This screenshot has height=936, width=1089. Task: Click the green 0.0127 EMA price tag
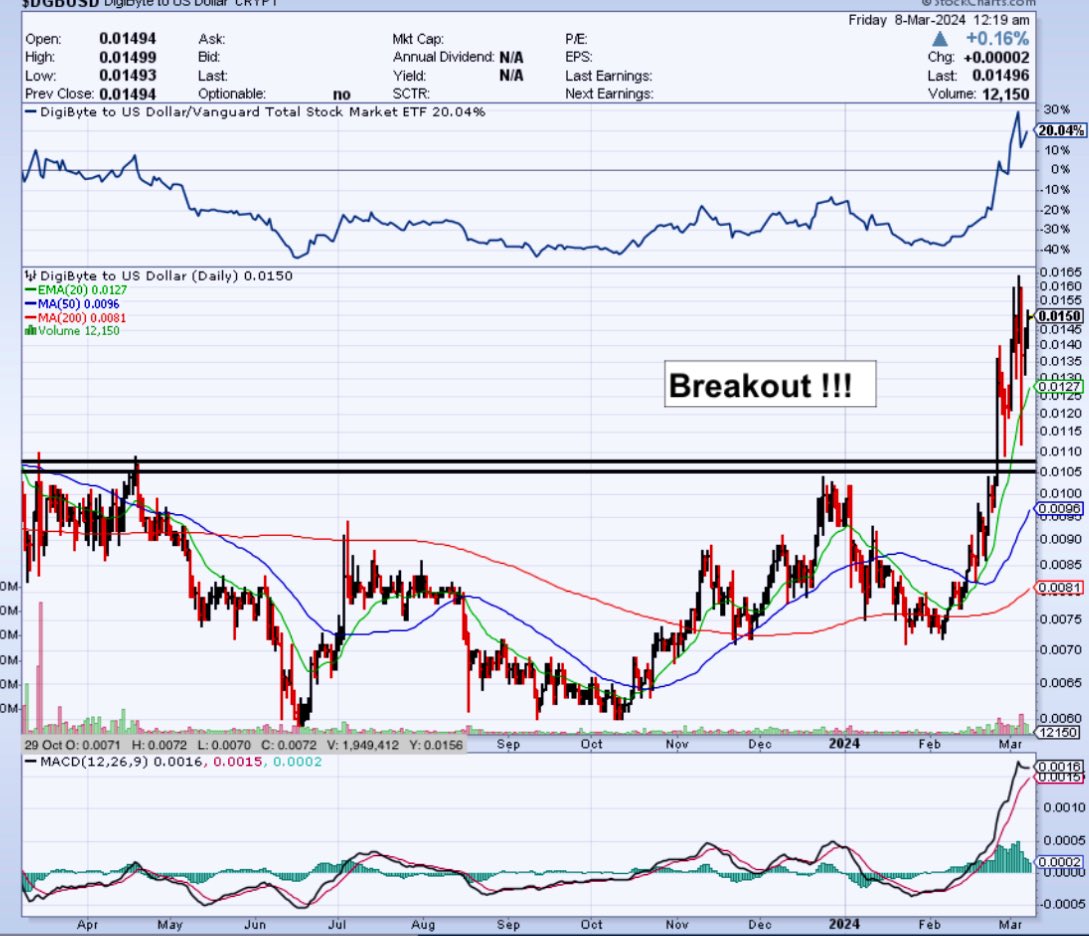[1054, 387]
